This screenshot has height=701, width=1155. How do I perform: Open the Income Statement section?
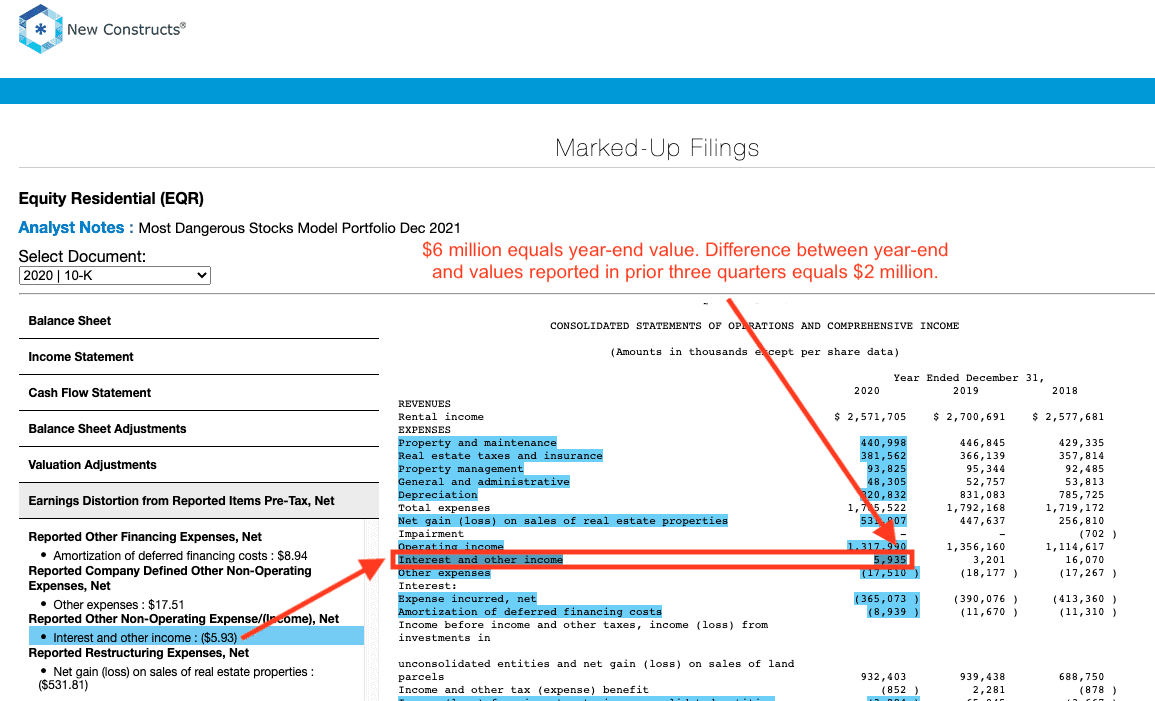[x=199, y=357]
